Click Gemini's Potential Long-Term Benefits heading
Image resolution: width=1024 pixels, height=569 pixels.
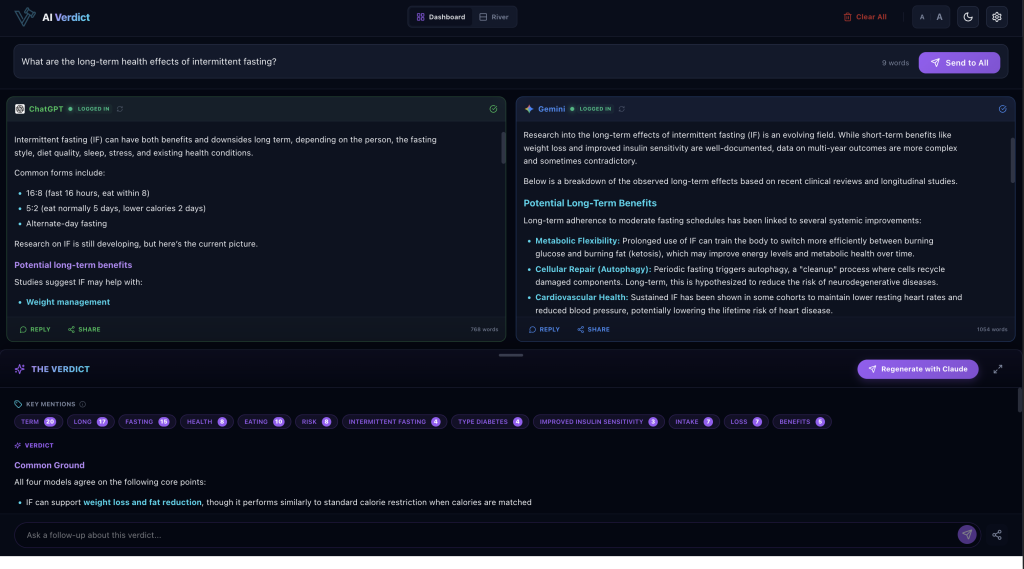click(590, 203)
